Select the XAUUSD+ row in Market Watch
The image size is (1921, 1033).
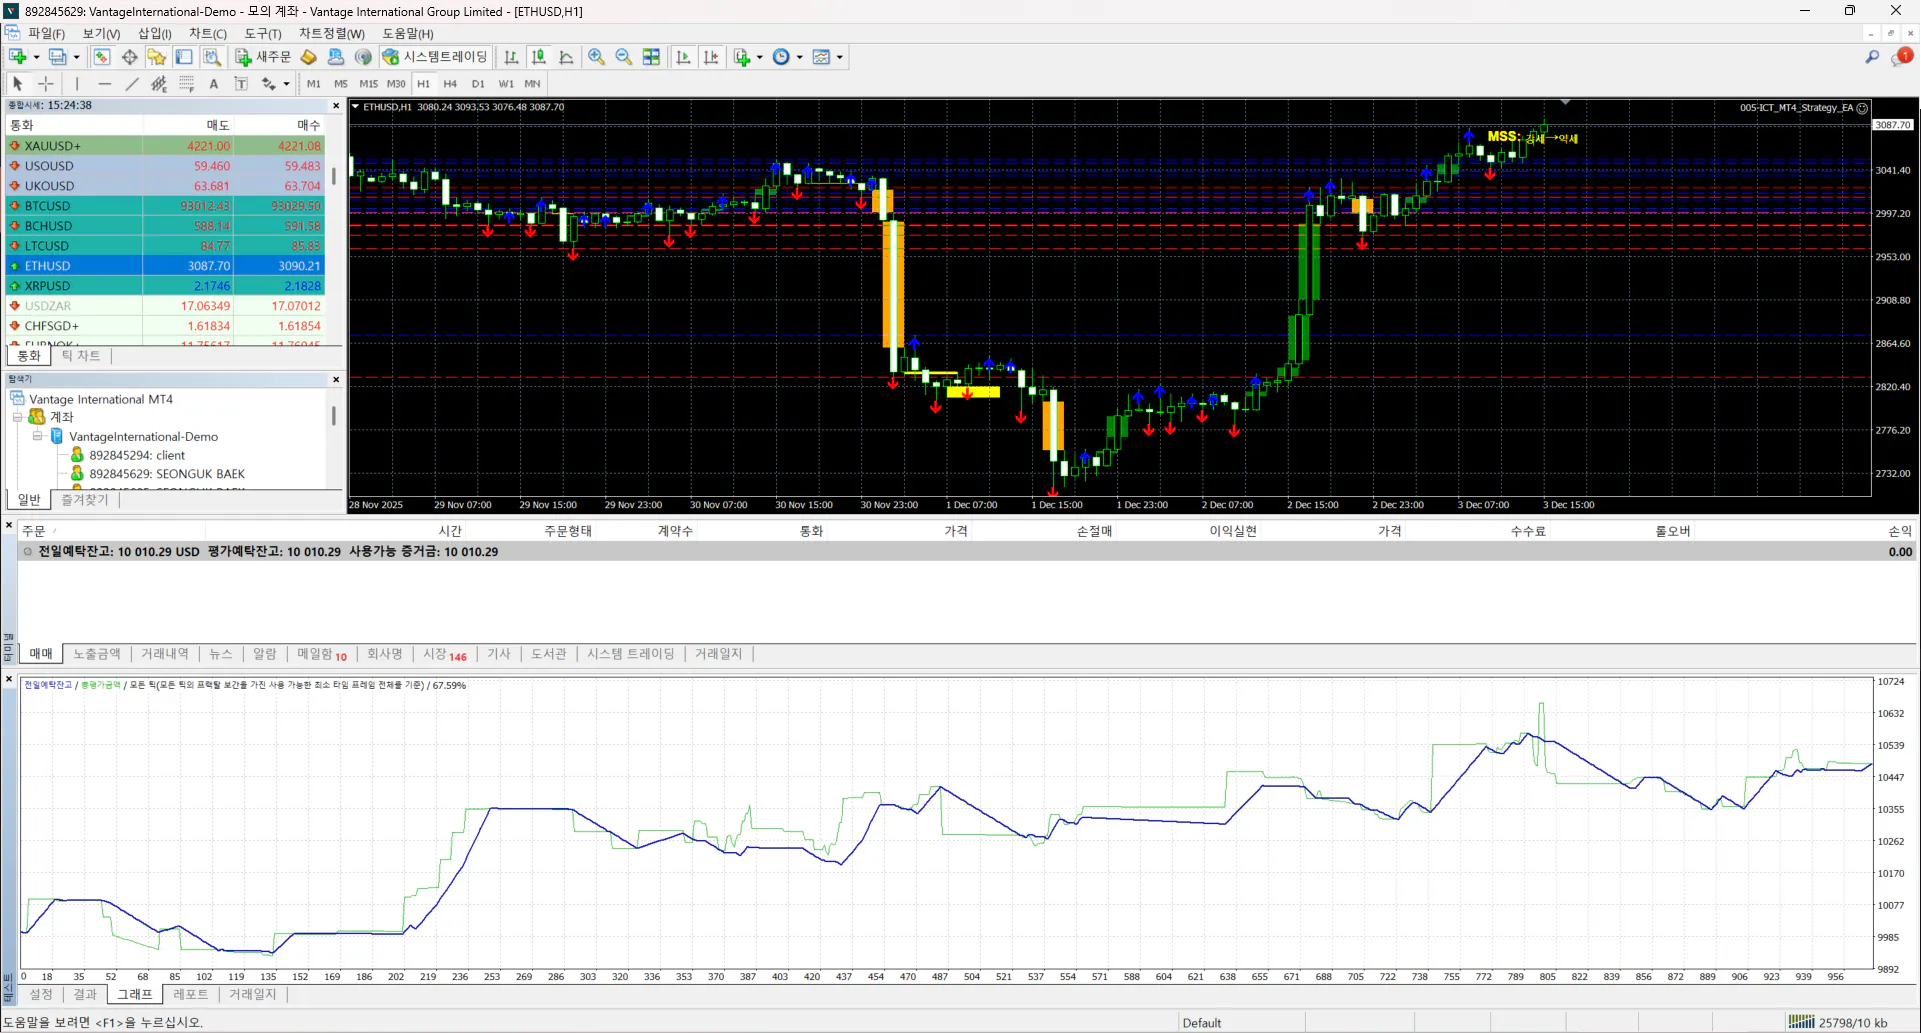click(x=166, y=146)
